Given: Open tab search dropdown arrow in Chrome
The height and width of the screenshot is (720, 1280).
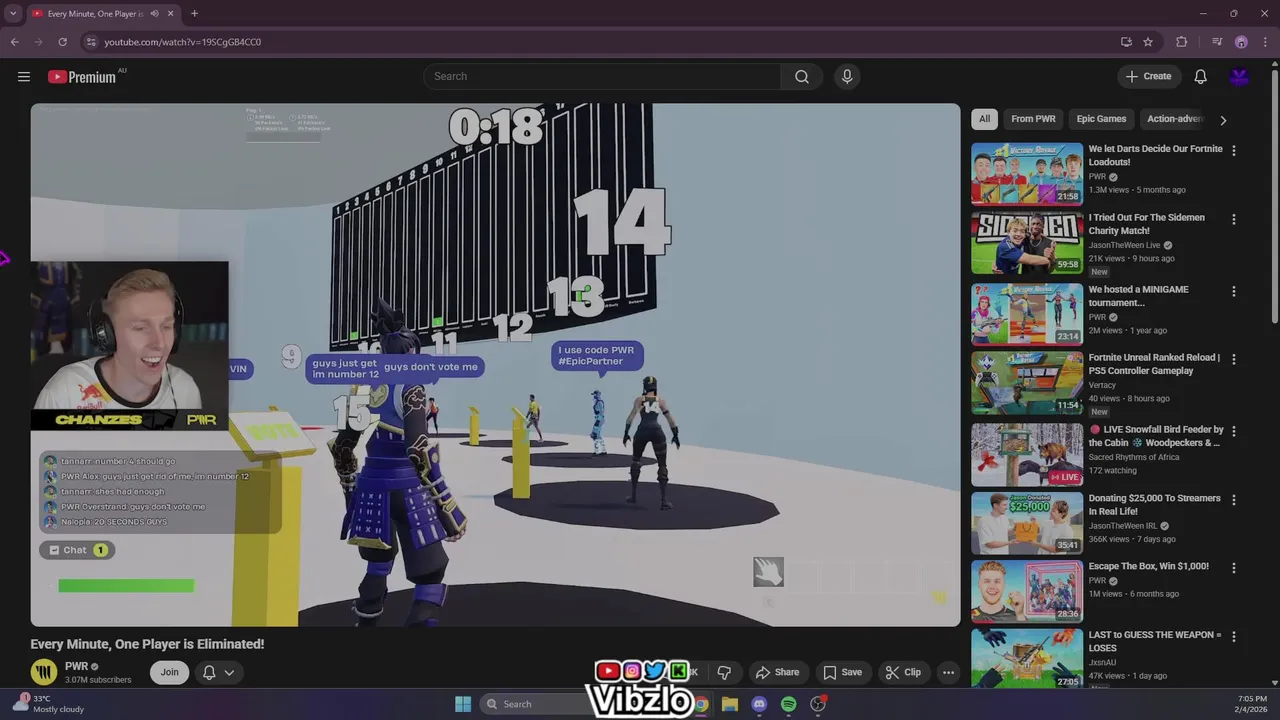Looking at the screenshot, I should pyautogui.click(x=13, y=14).
